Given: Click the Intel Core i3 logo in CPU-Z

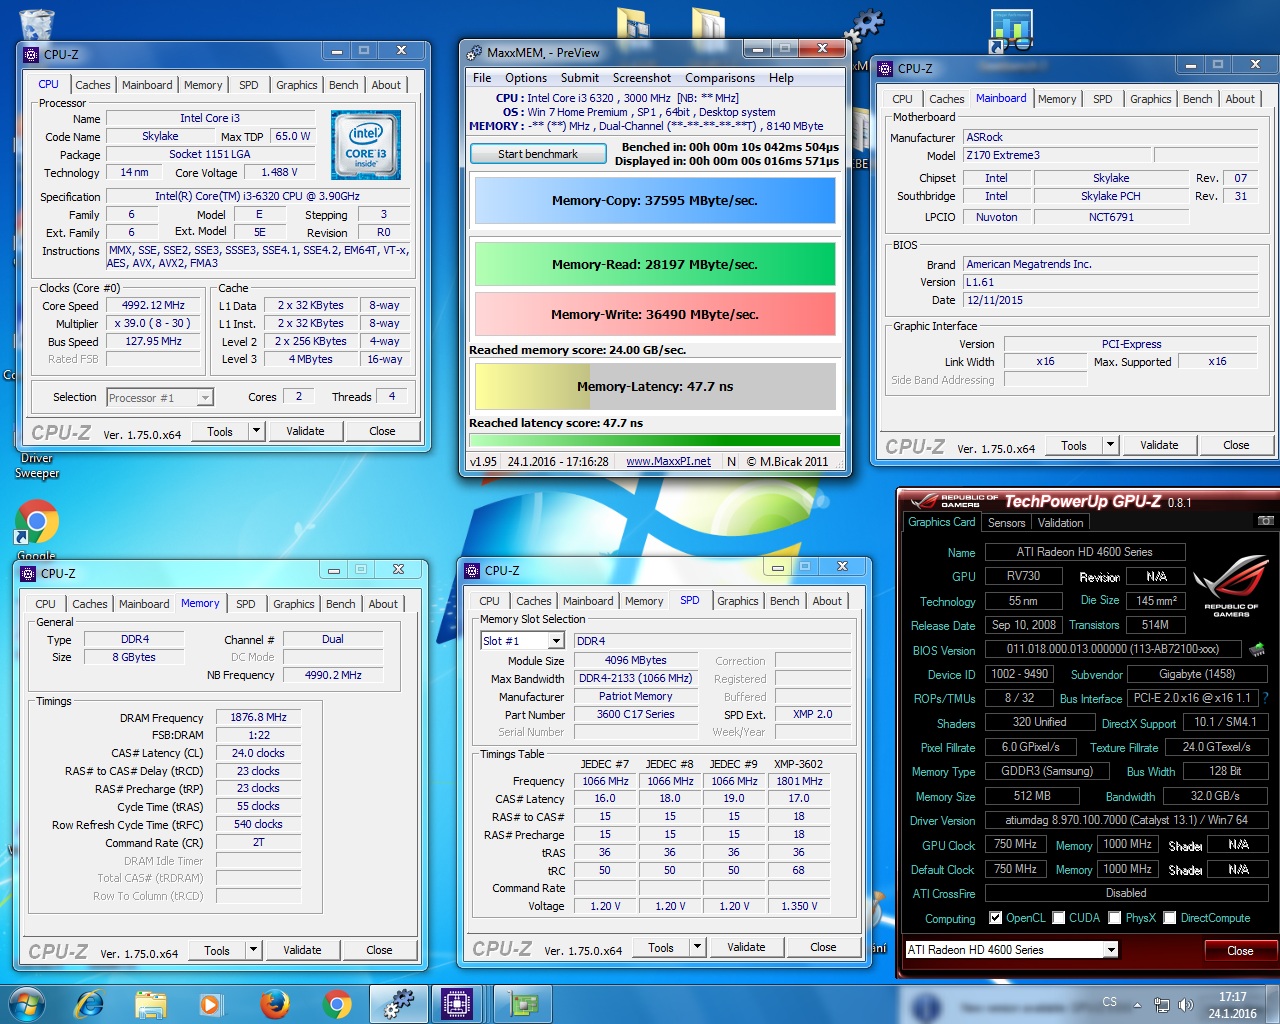Looking at the screenshot, I should (366, 146).
